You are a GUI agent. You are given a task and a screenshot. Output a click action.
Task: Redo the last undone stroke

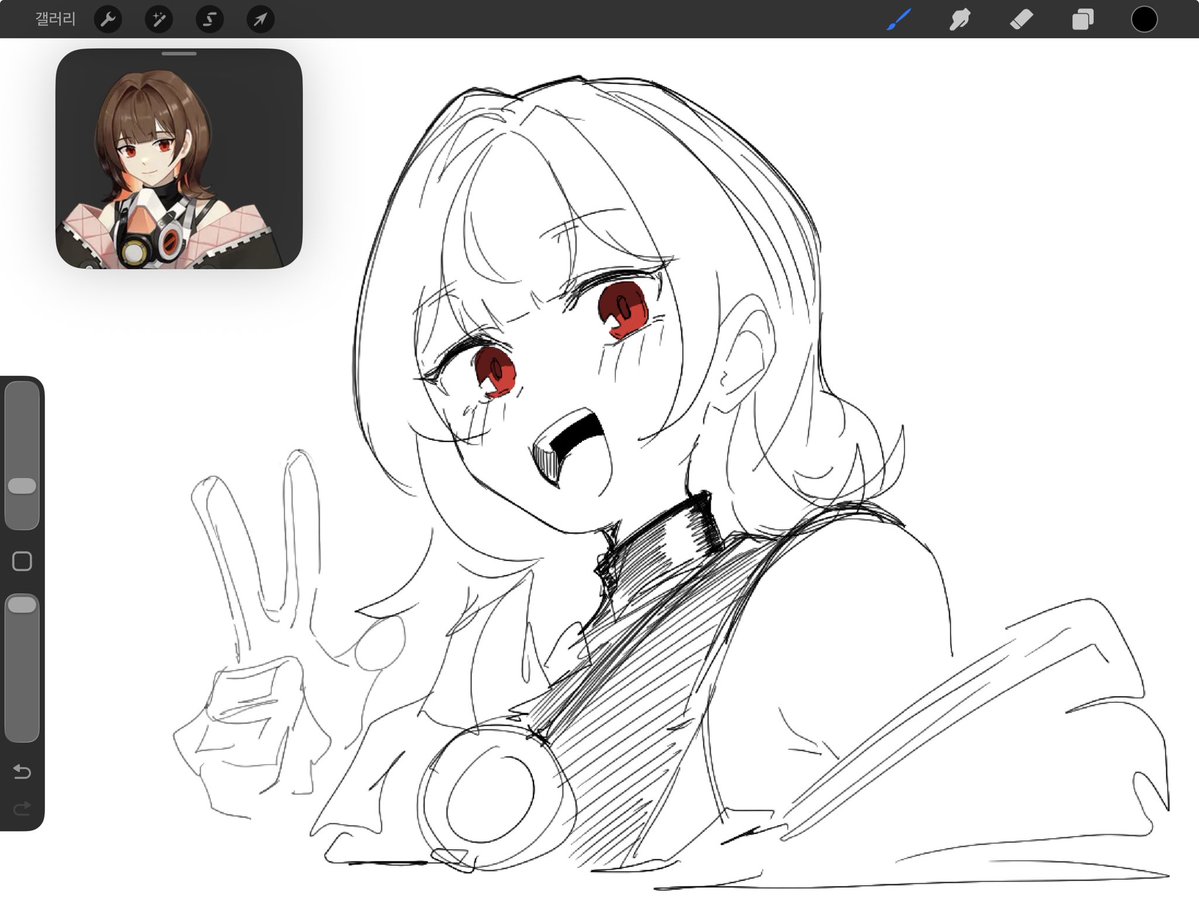click(x=22, y=808)
